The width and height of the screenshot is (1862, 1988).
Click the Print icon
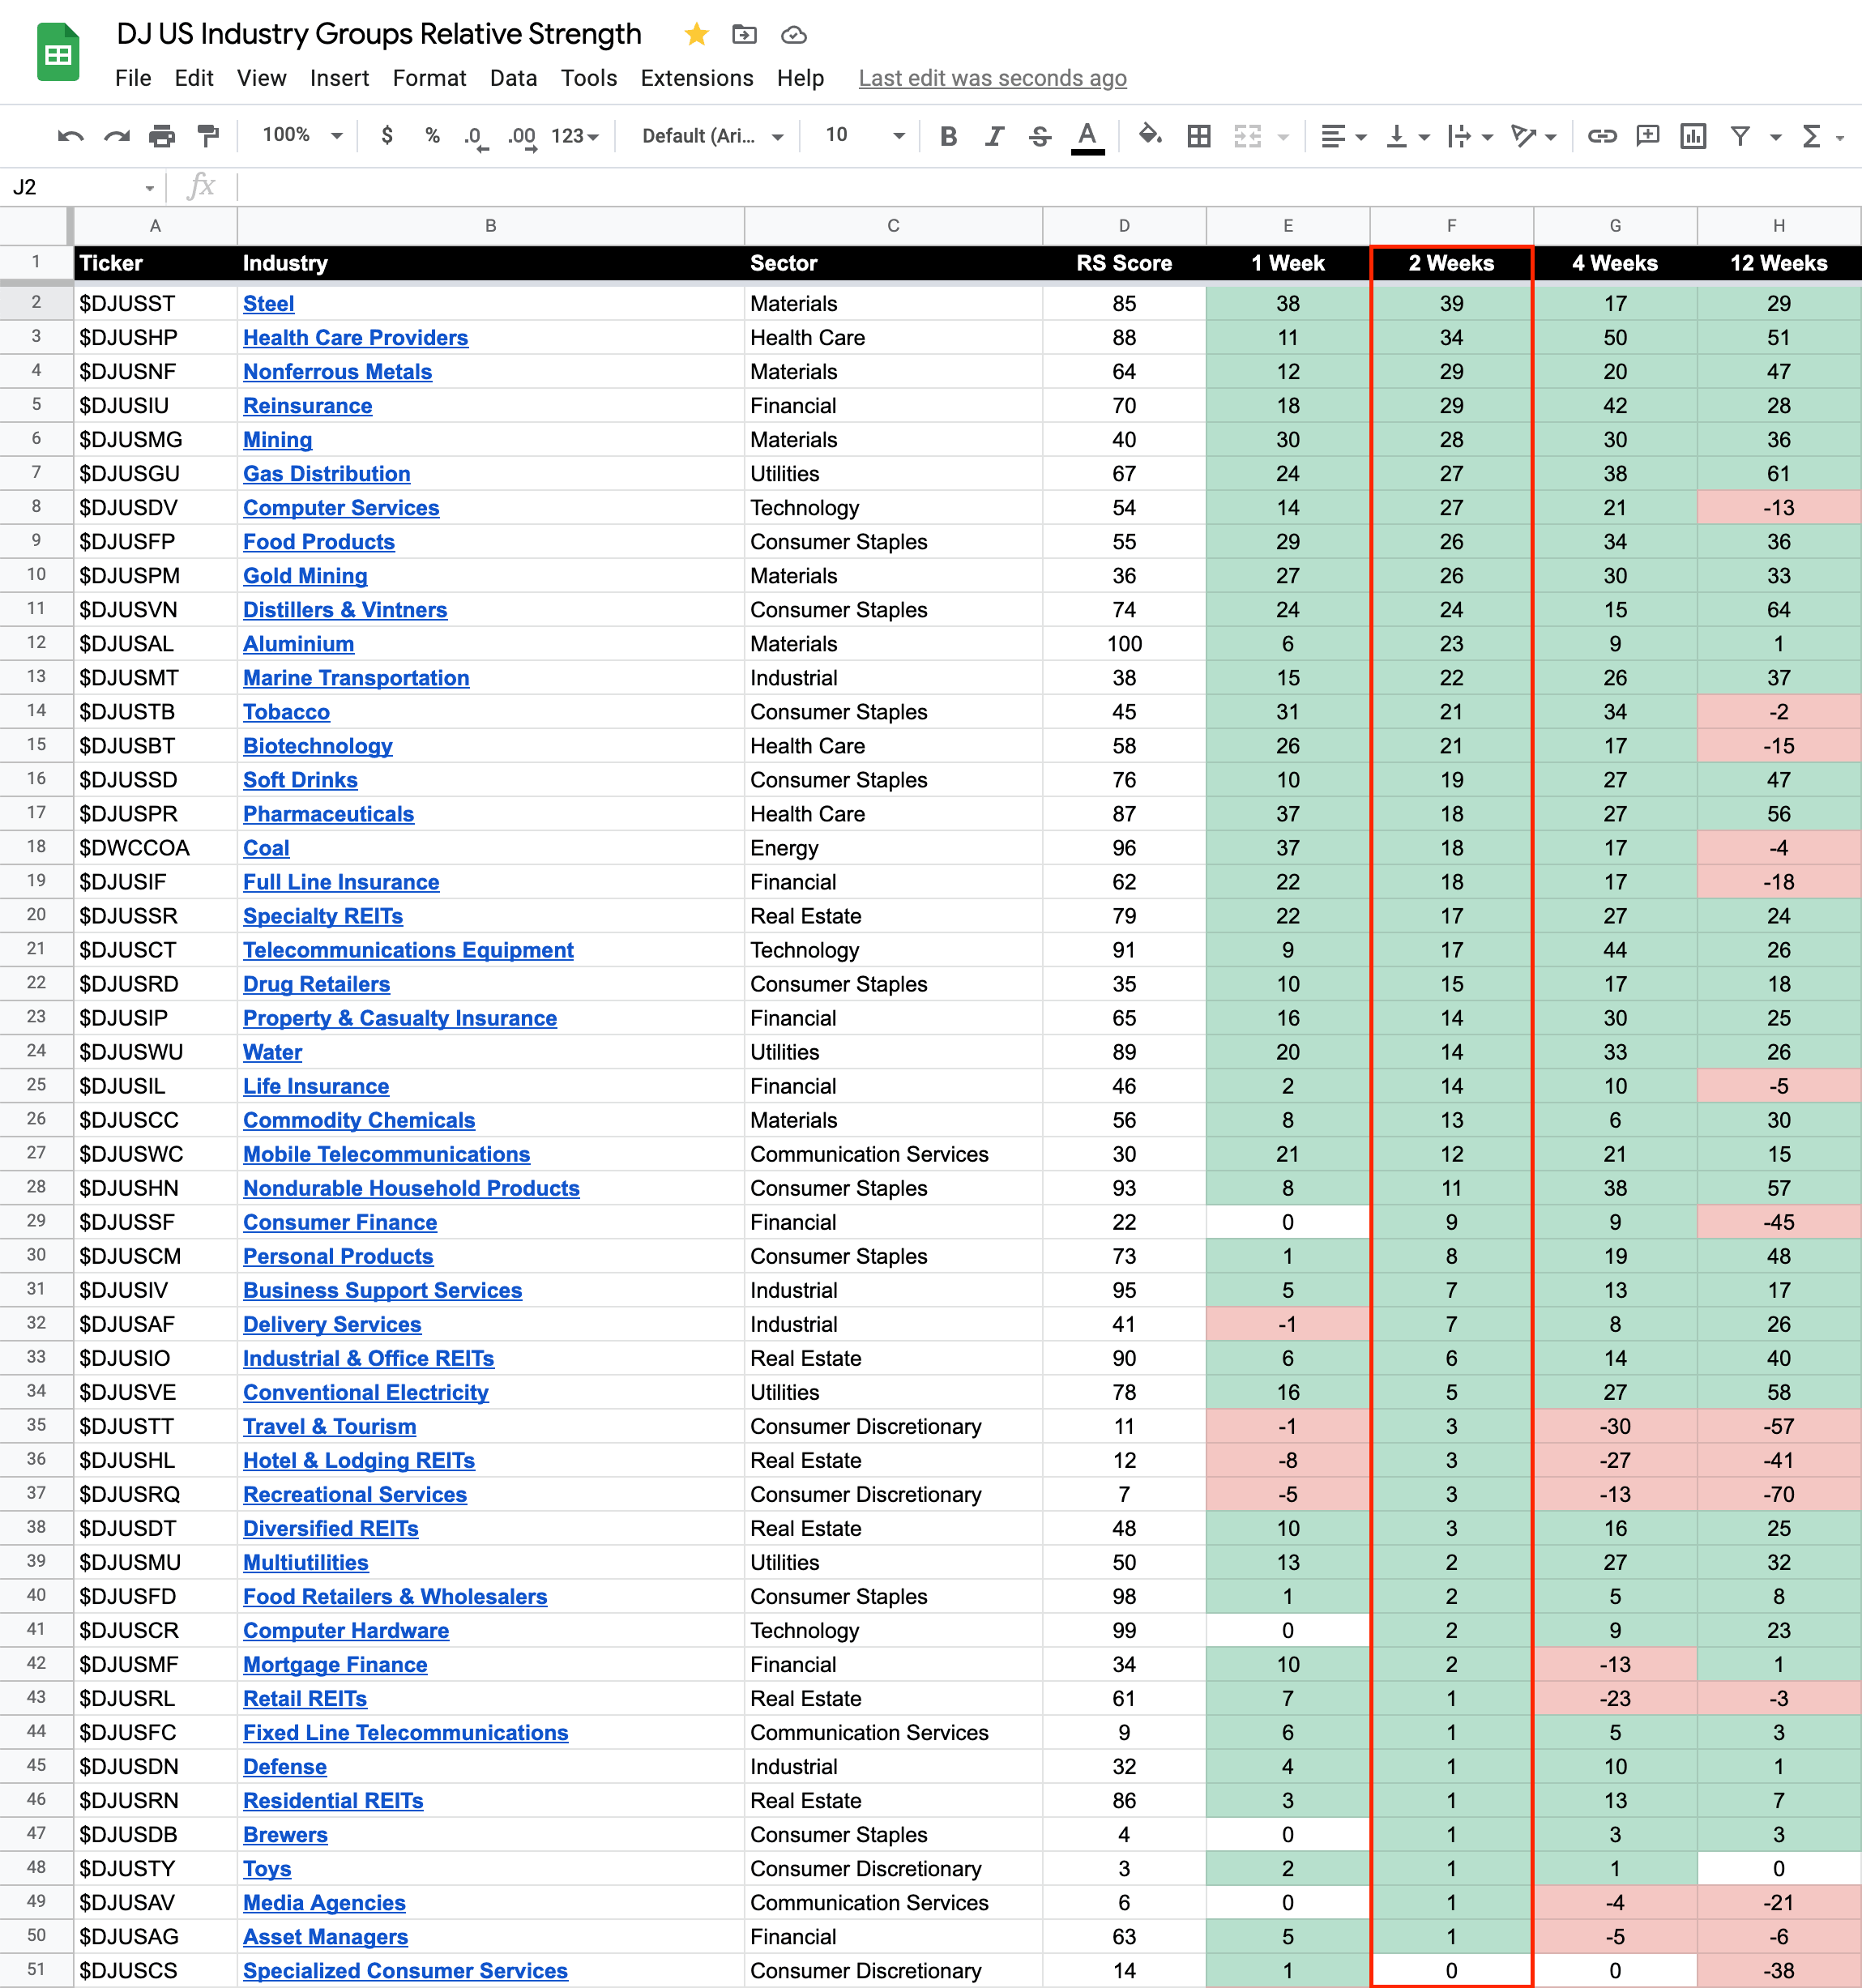point(162,136)
